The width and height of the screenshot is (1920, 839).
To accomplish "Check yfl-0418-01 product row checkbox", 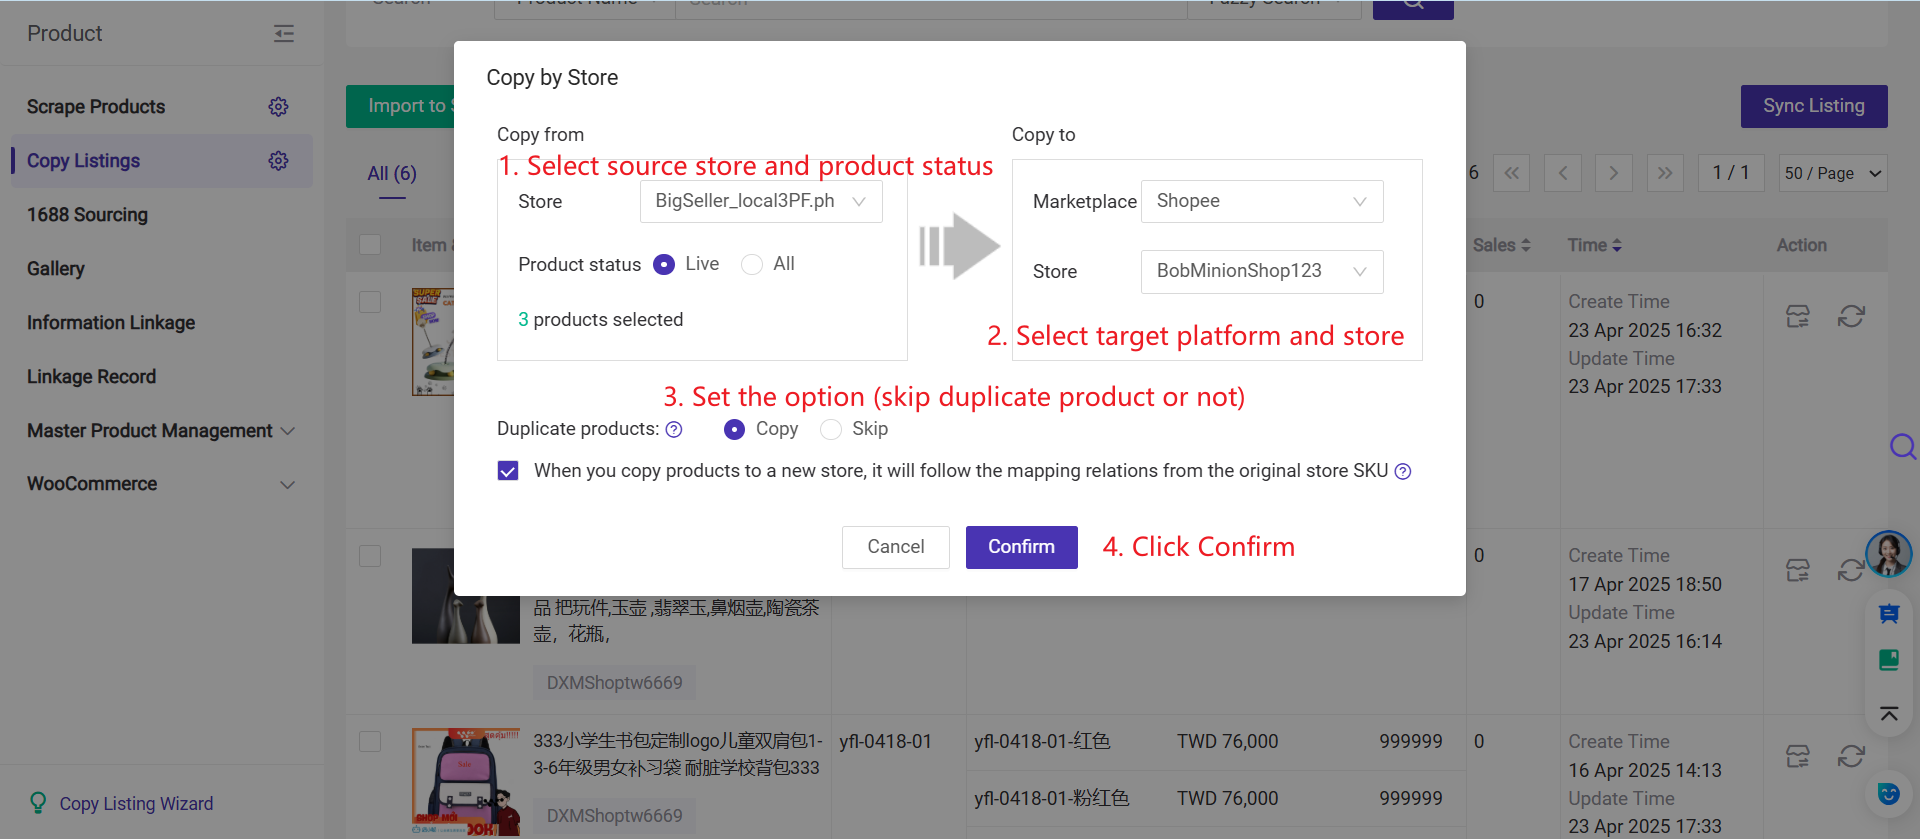I will [370, 742].
